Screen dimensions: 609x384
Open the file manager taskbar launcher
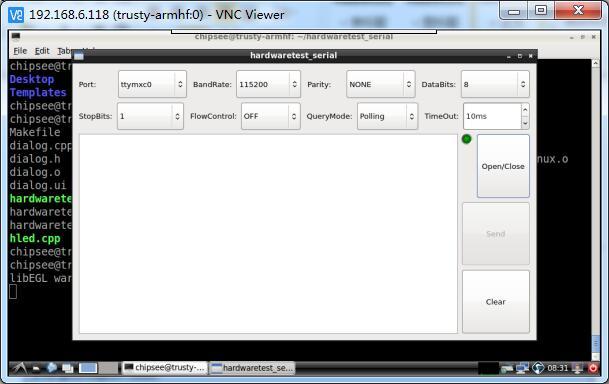(36, 368)
